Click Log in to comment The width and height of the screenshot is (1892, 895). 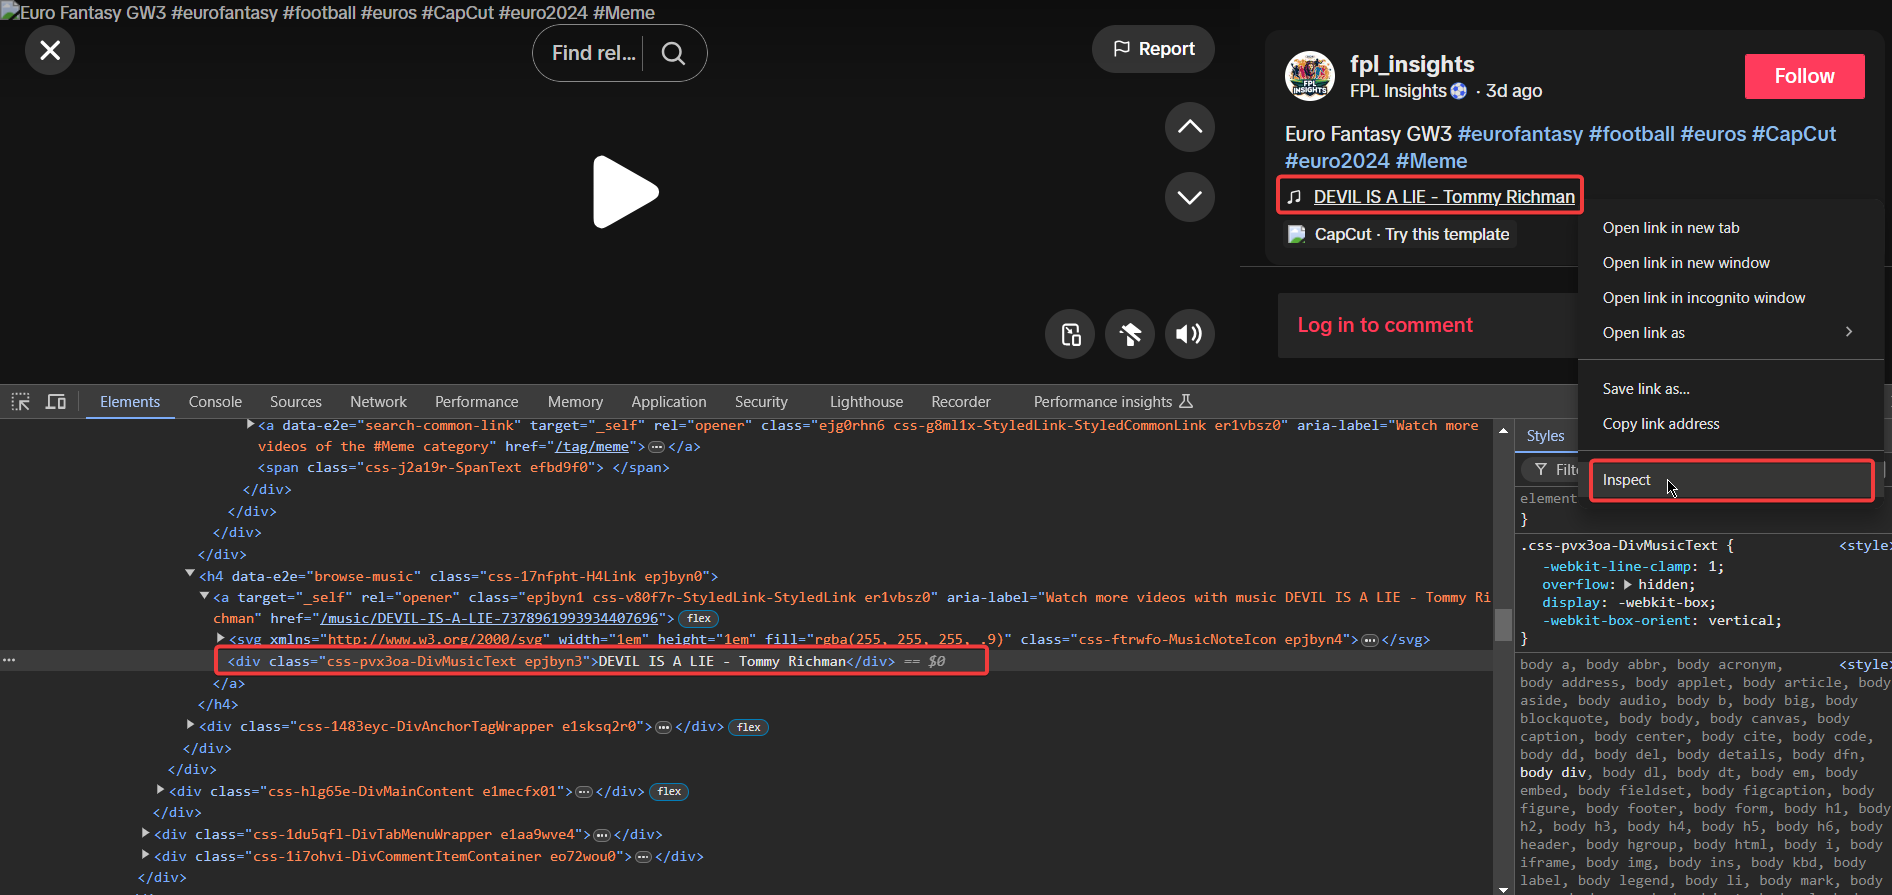pyautogui.click(x=1385, y=325)
